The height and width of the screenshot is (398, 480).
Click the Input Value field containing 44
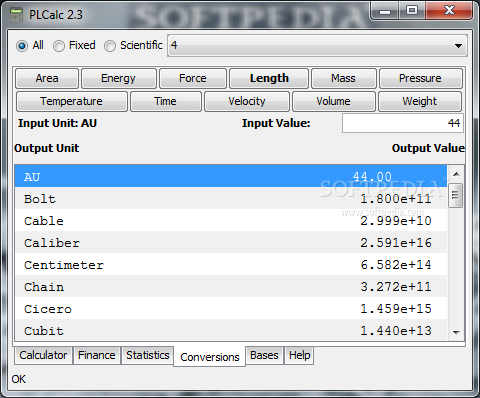(403, 123)
